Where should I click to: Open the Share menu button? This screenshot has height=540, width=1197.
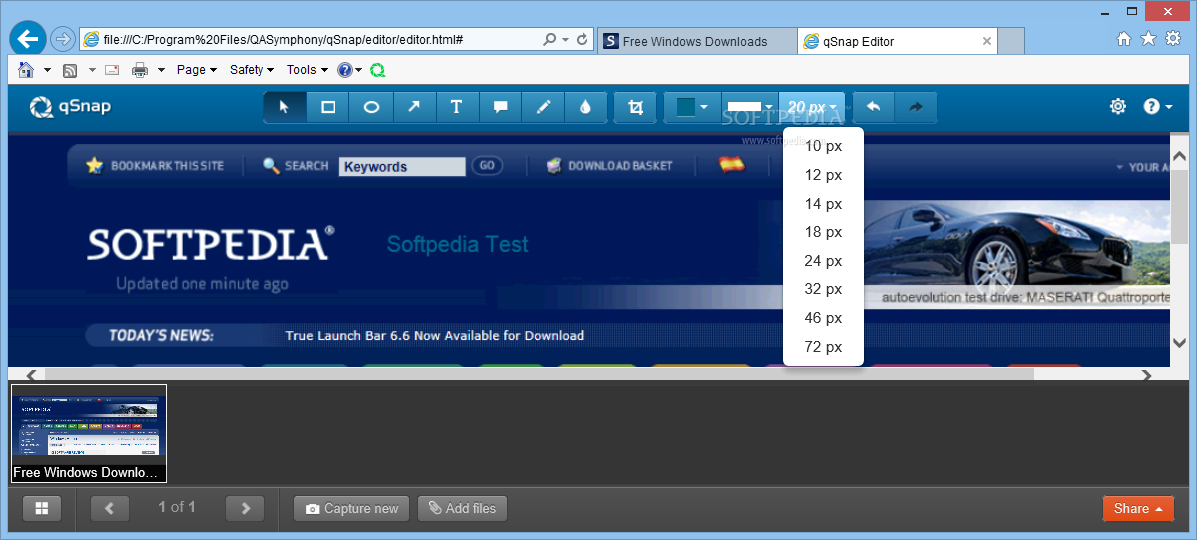1138,509
